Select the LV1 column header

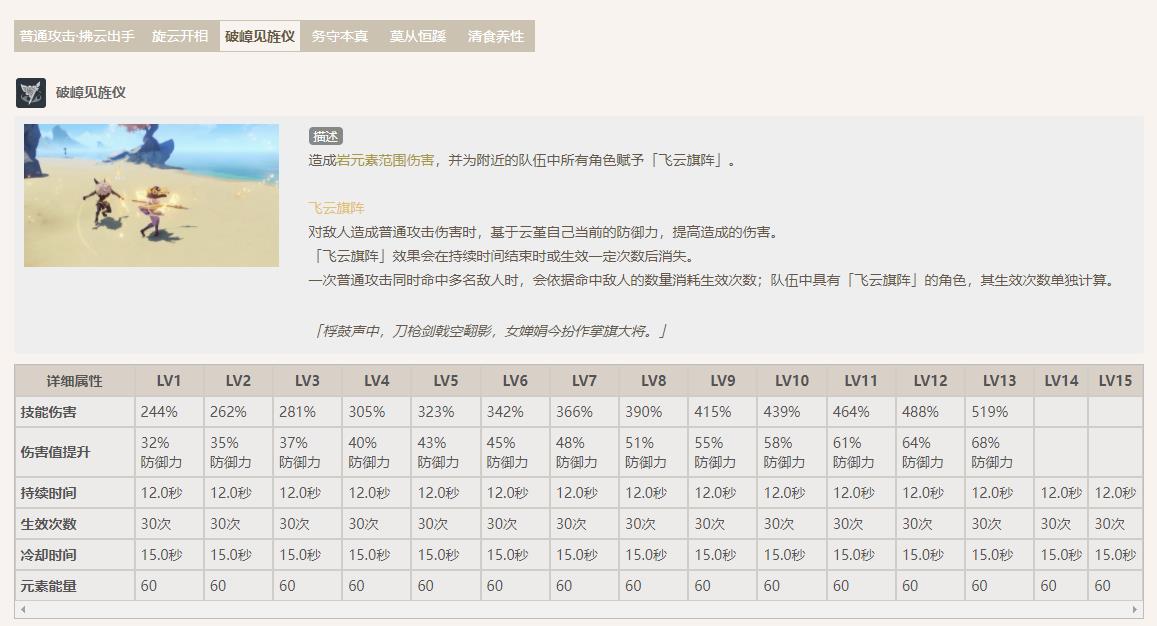click(x=171, y=380)
